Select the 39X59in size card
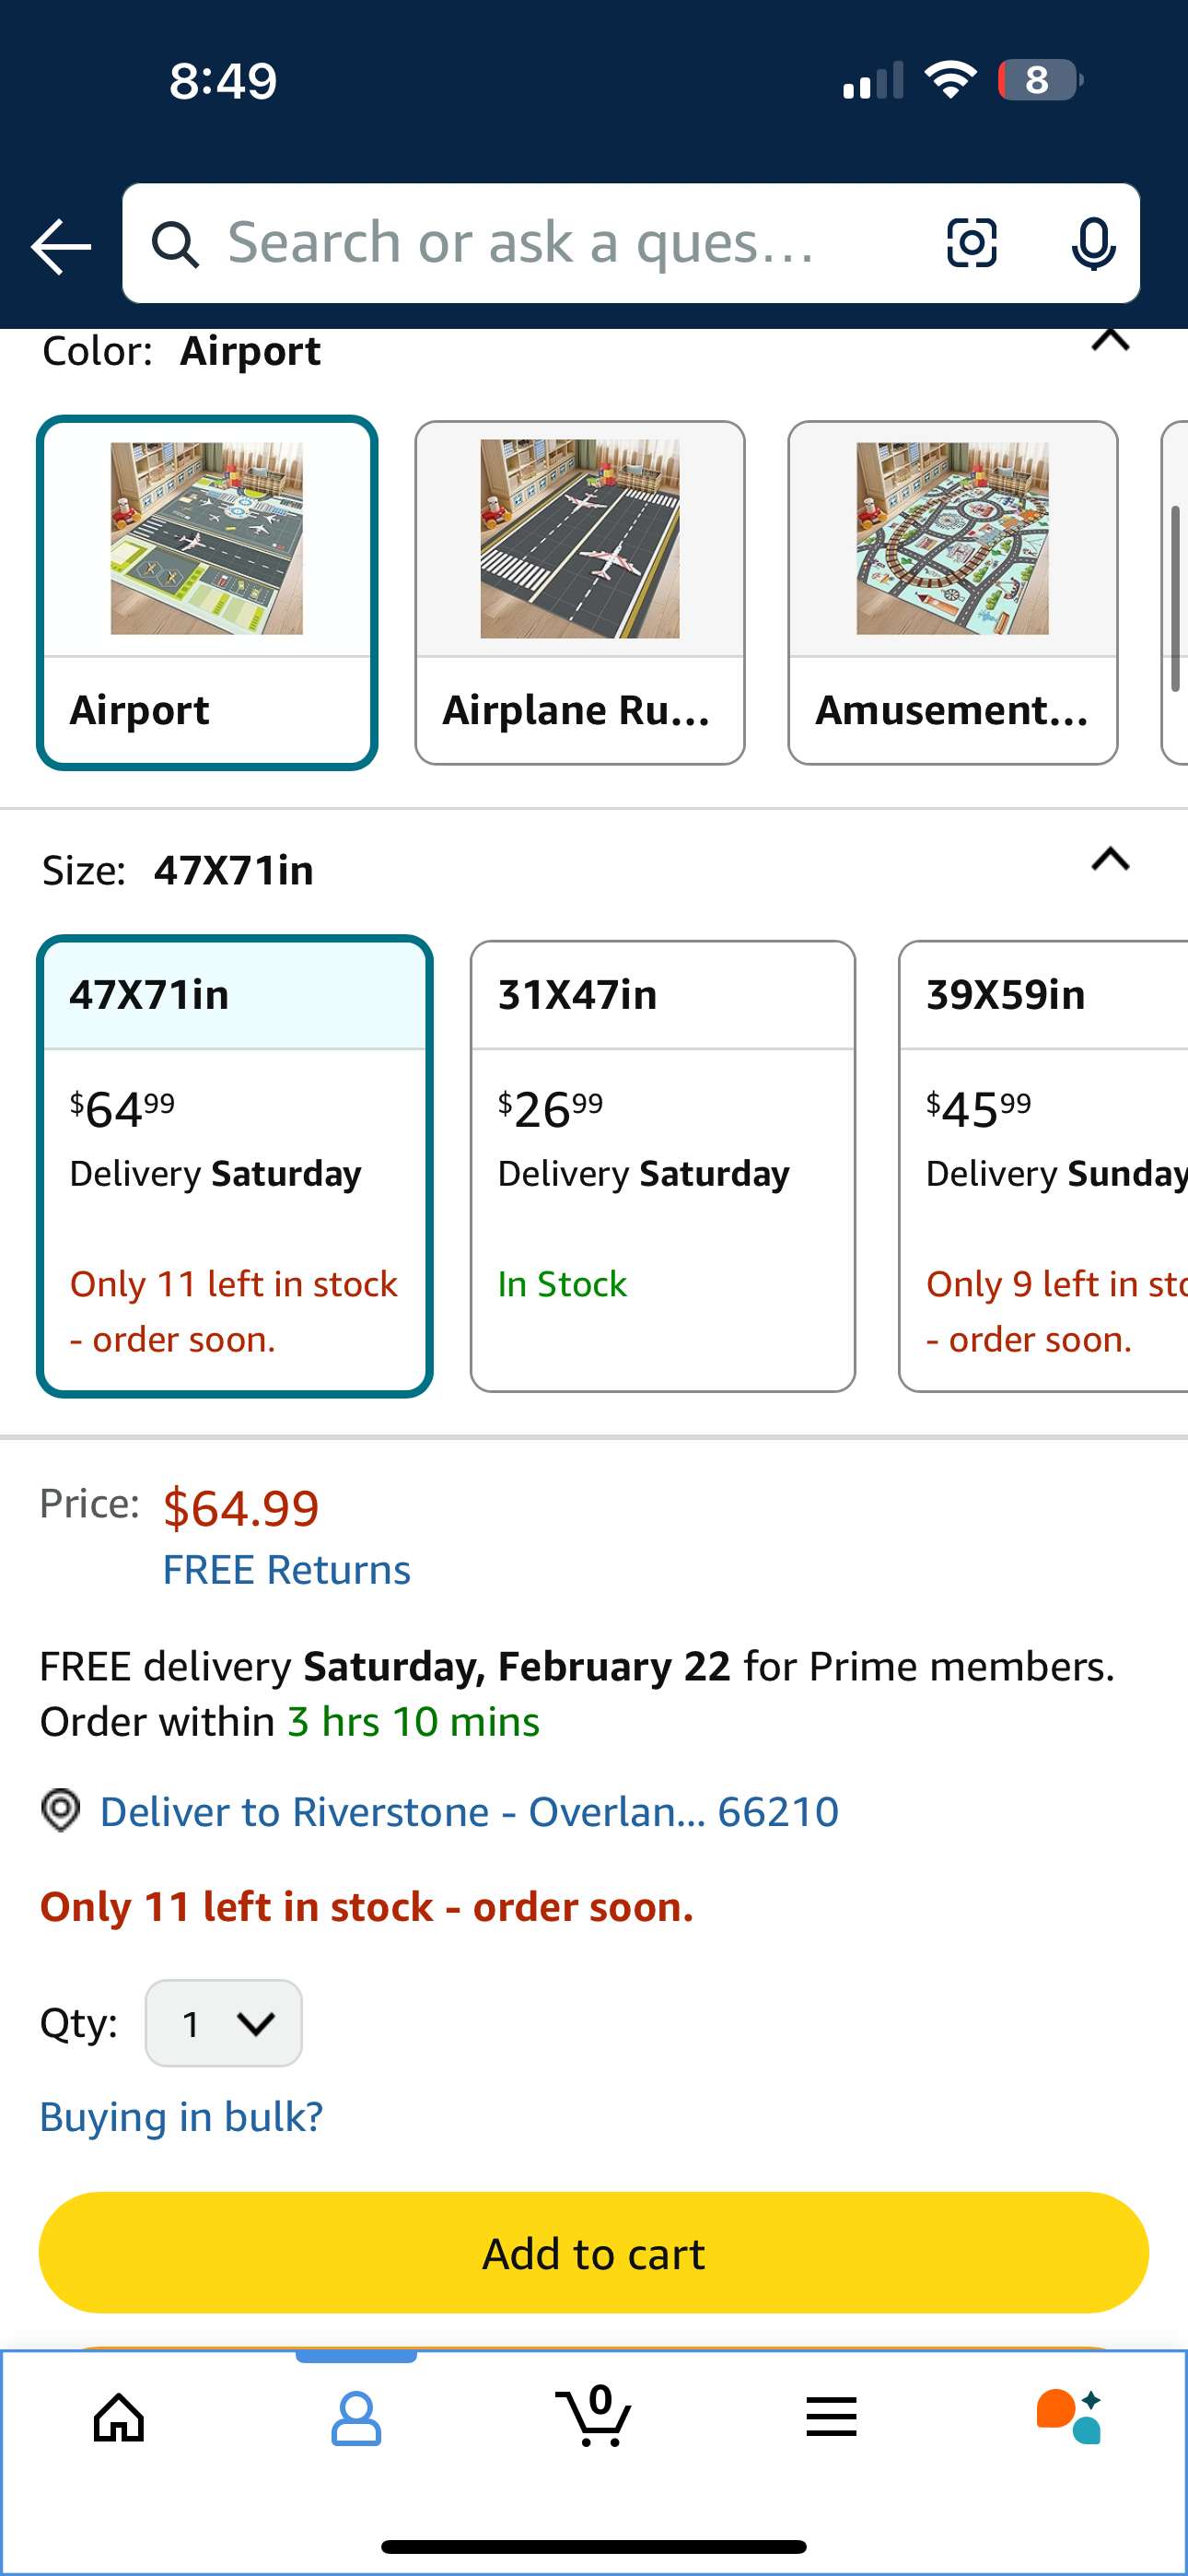Viewport: 1188px width, 2576px height. [x=1045, y=1165]
